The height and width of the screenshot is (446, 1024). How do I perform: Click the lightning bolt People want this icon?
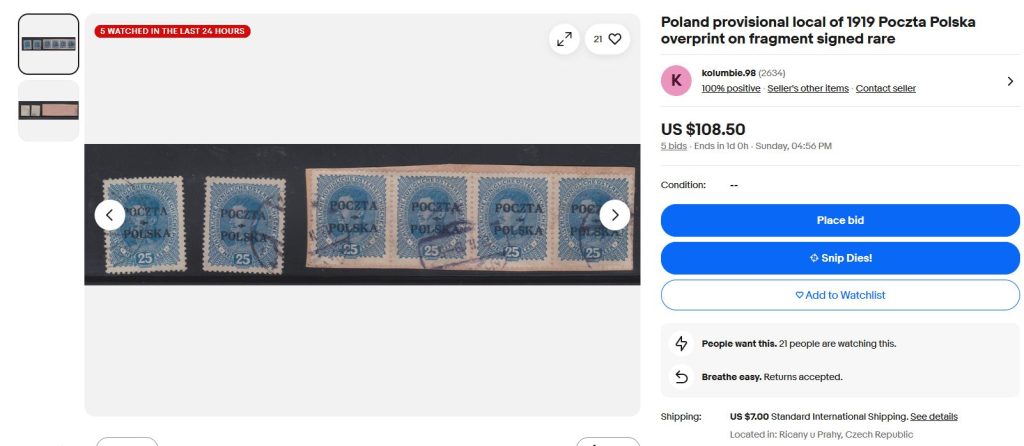point(681,343)
